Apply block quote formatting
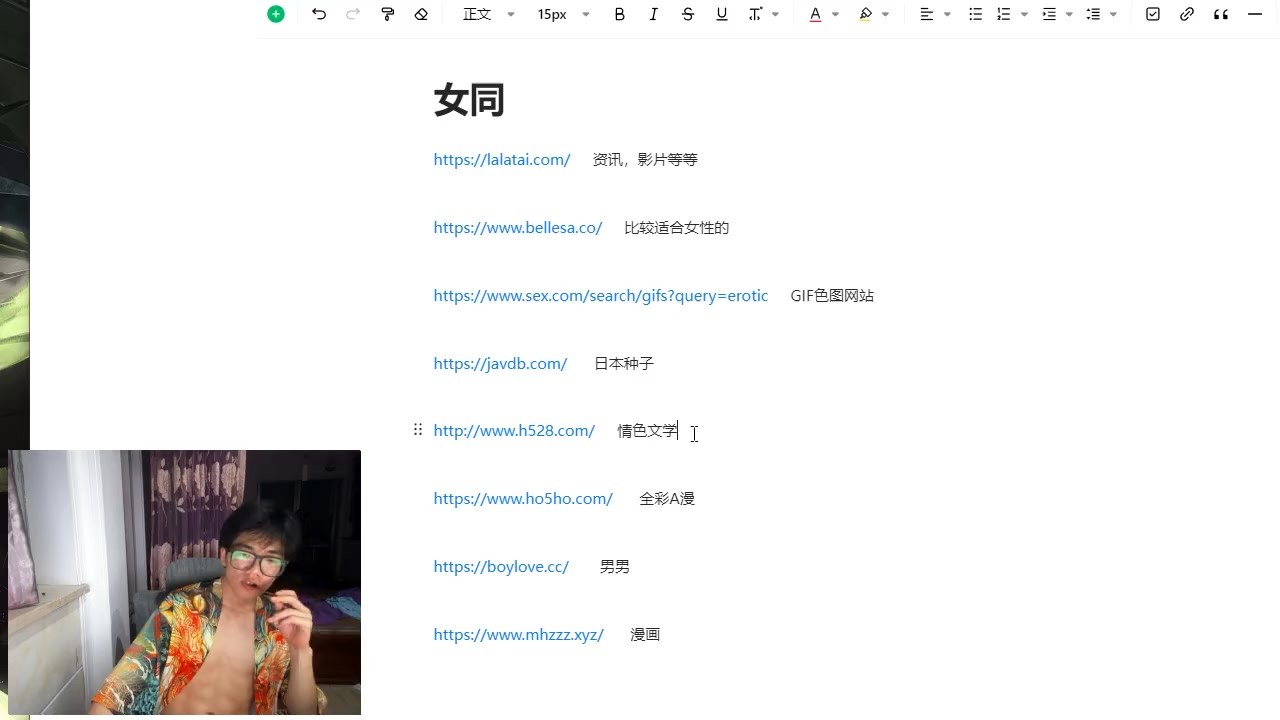The height and width of the screenshot is (720, 1280). [x=1221, y=14]
